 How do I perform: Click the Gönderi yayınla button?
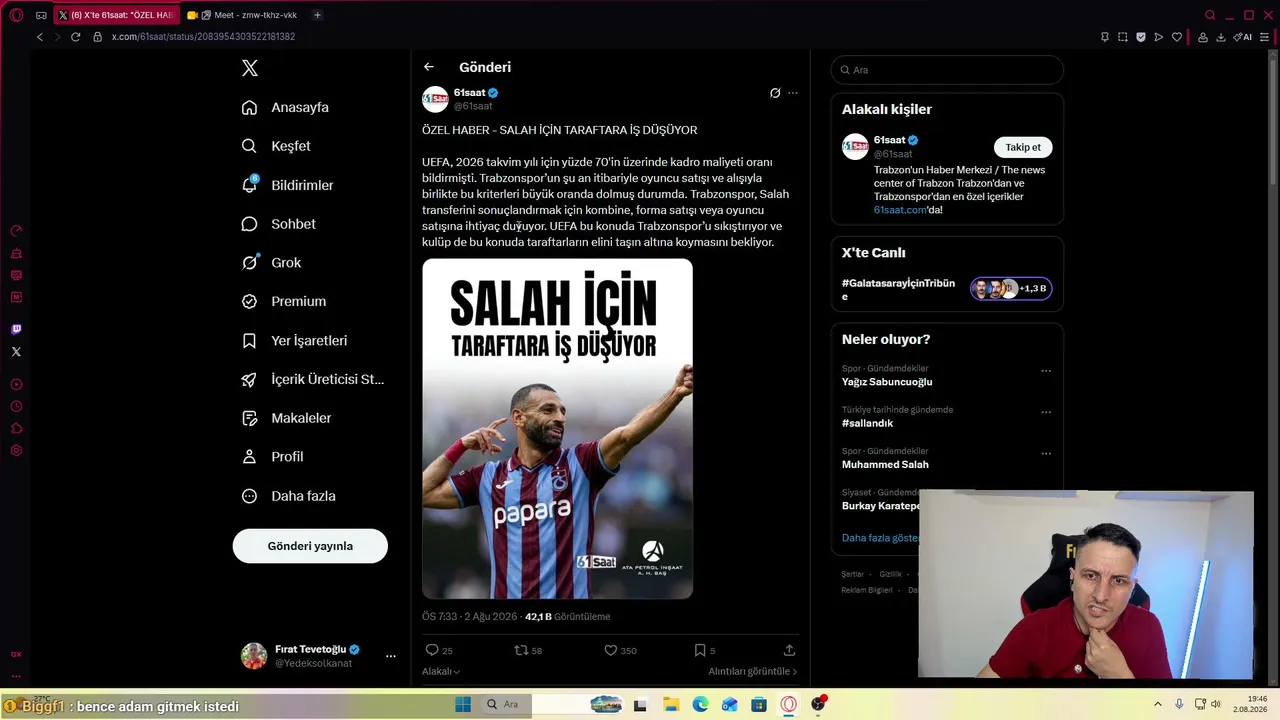click(310, 546)
